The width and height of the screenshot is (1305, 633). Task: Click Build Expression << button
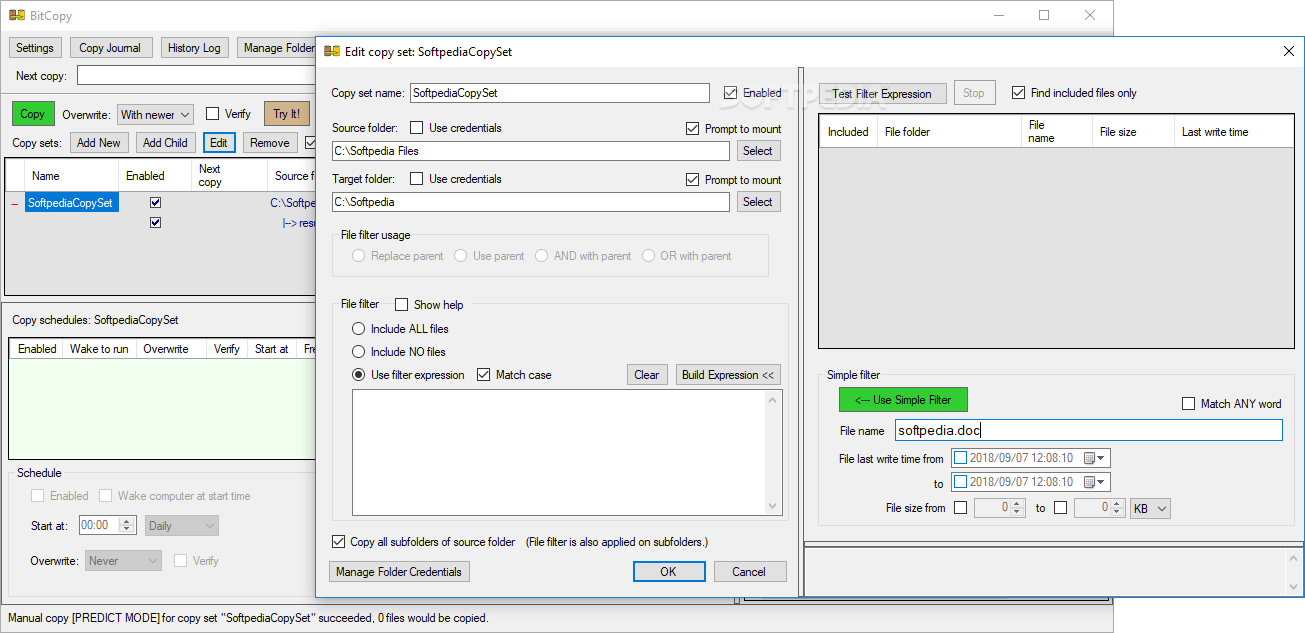click(x=728, y=375)
